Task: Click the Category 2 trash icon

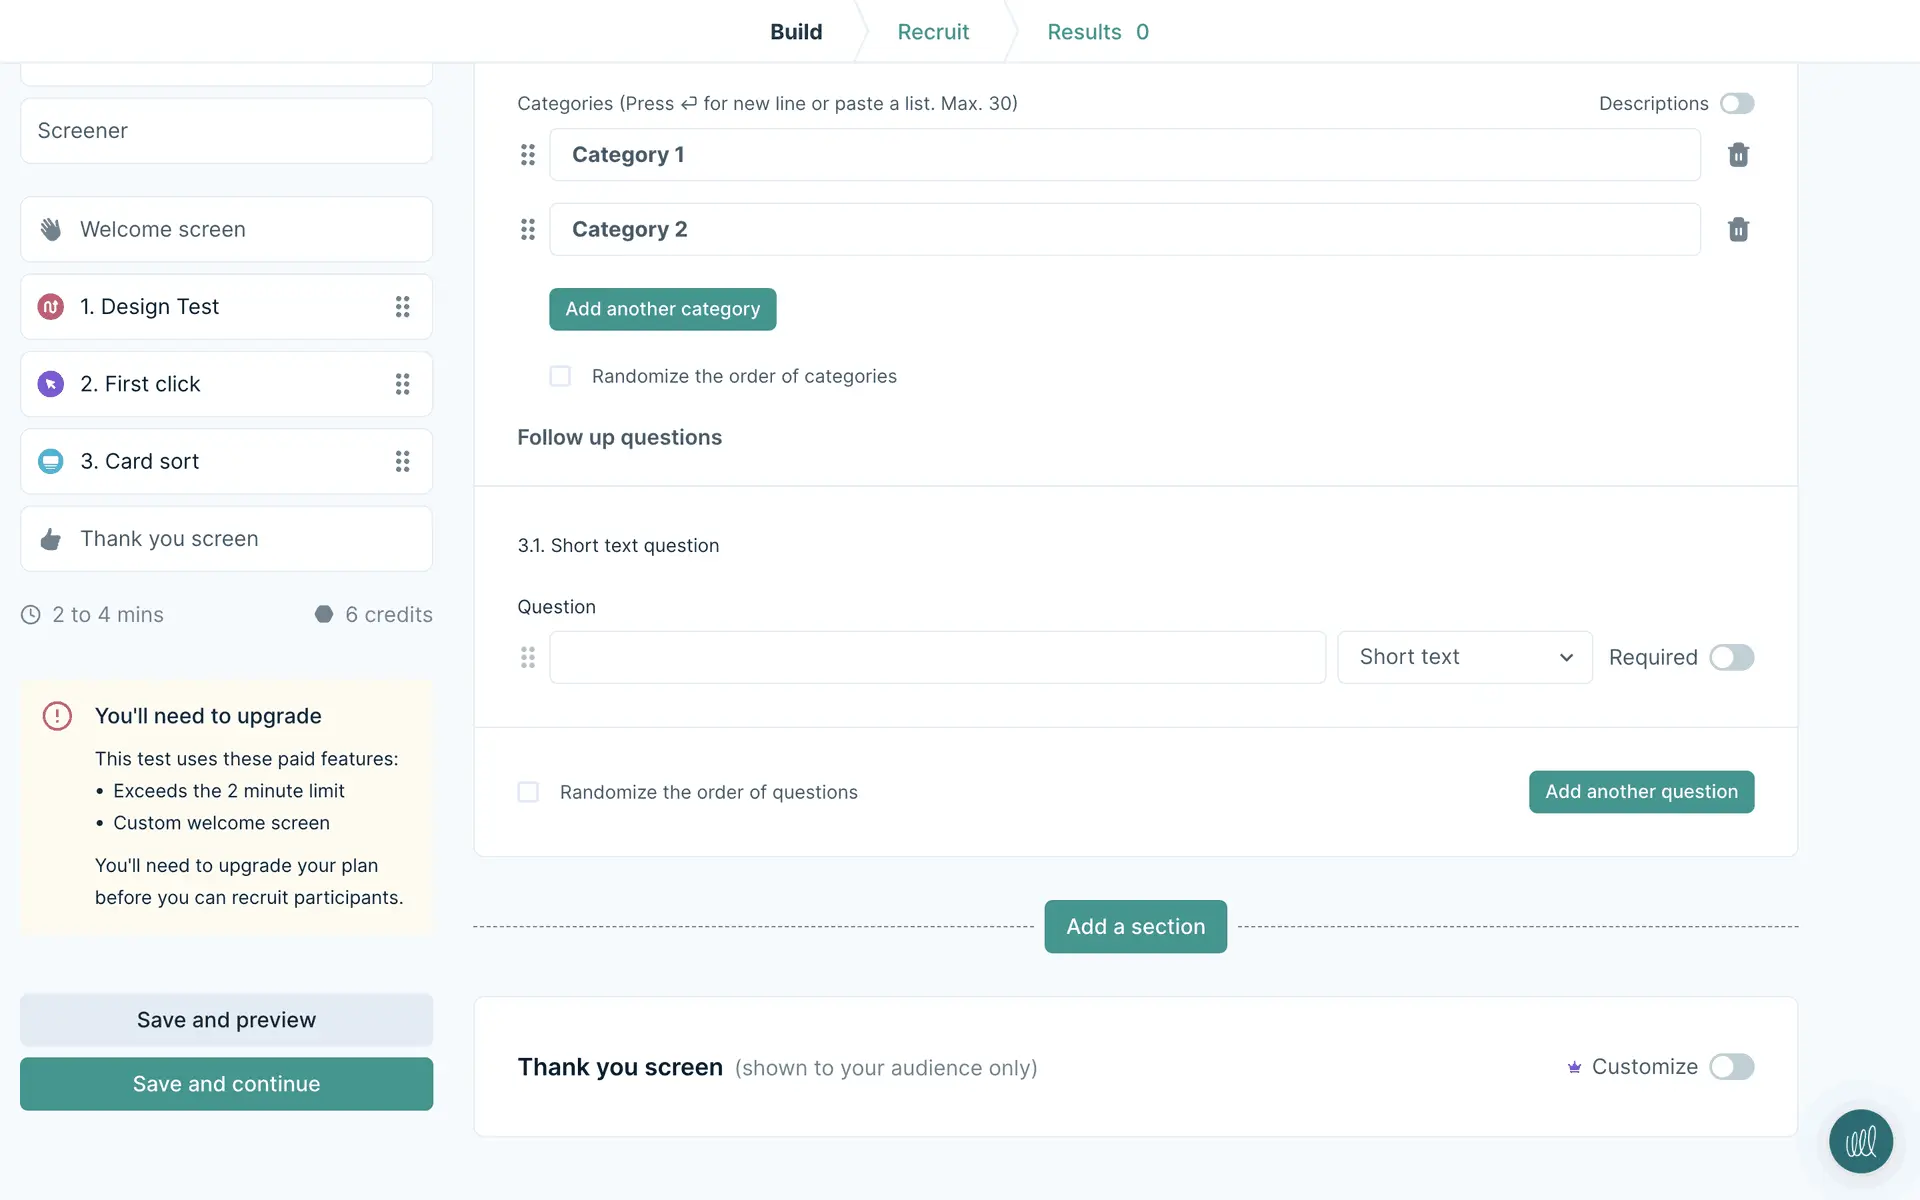Action: [1738, 230]
